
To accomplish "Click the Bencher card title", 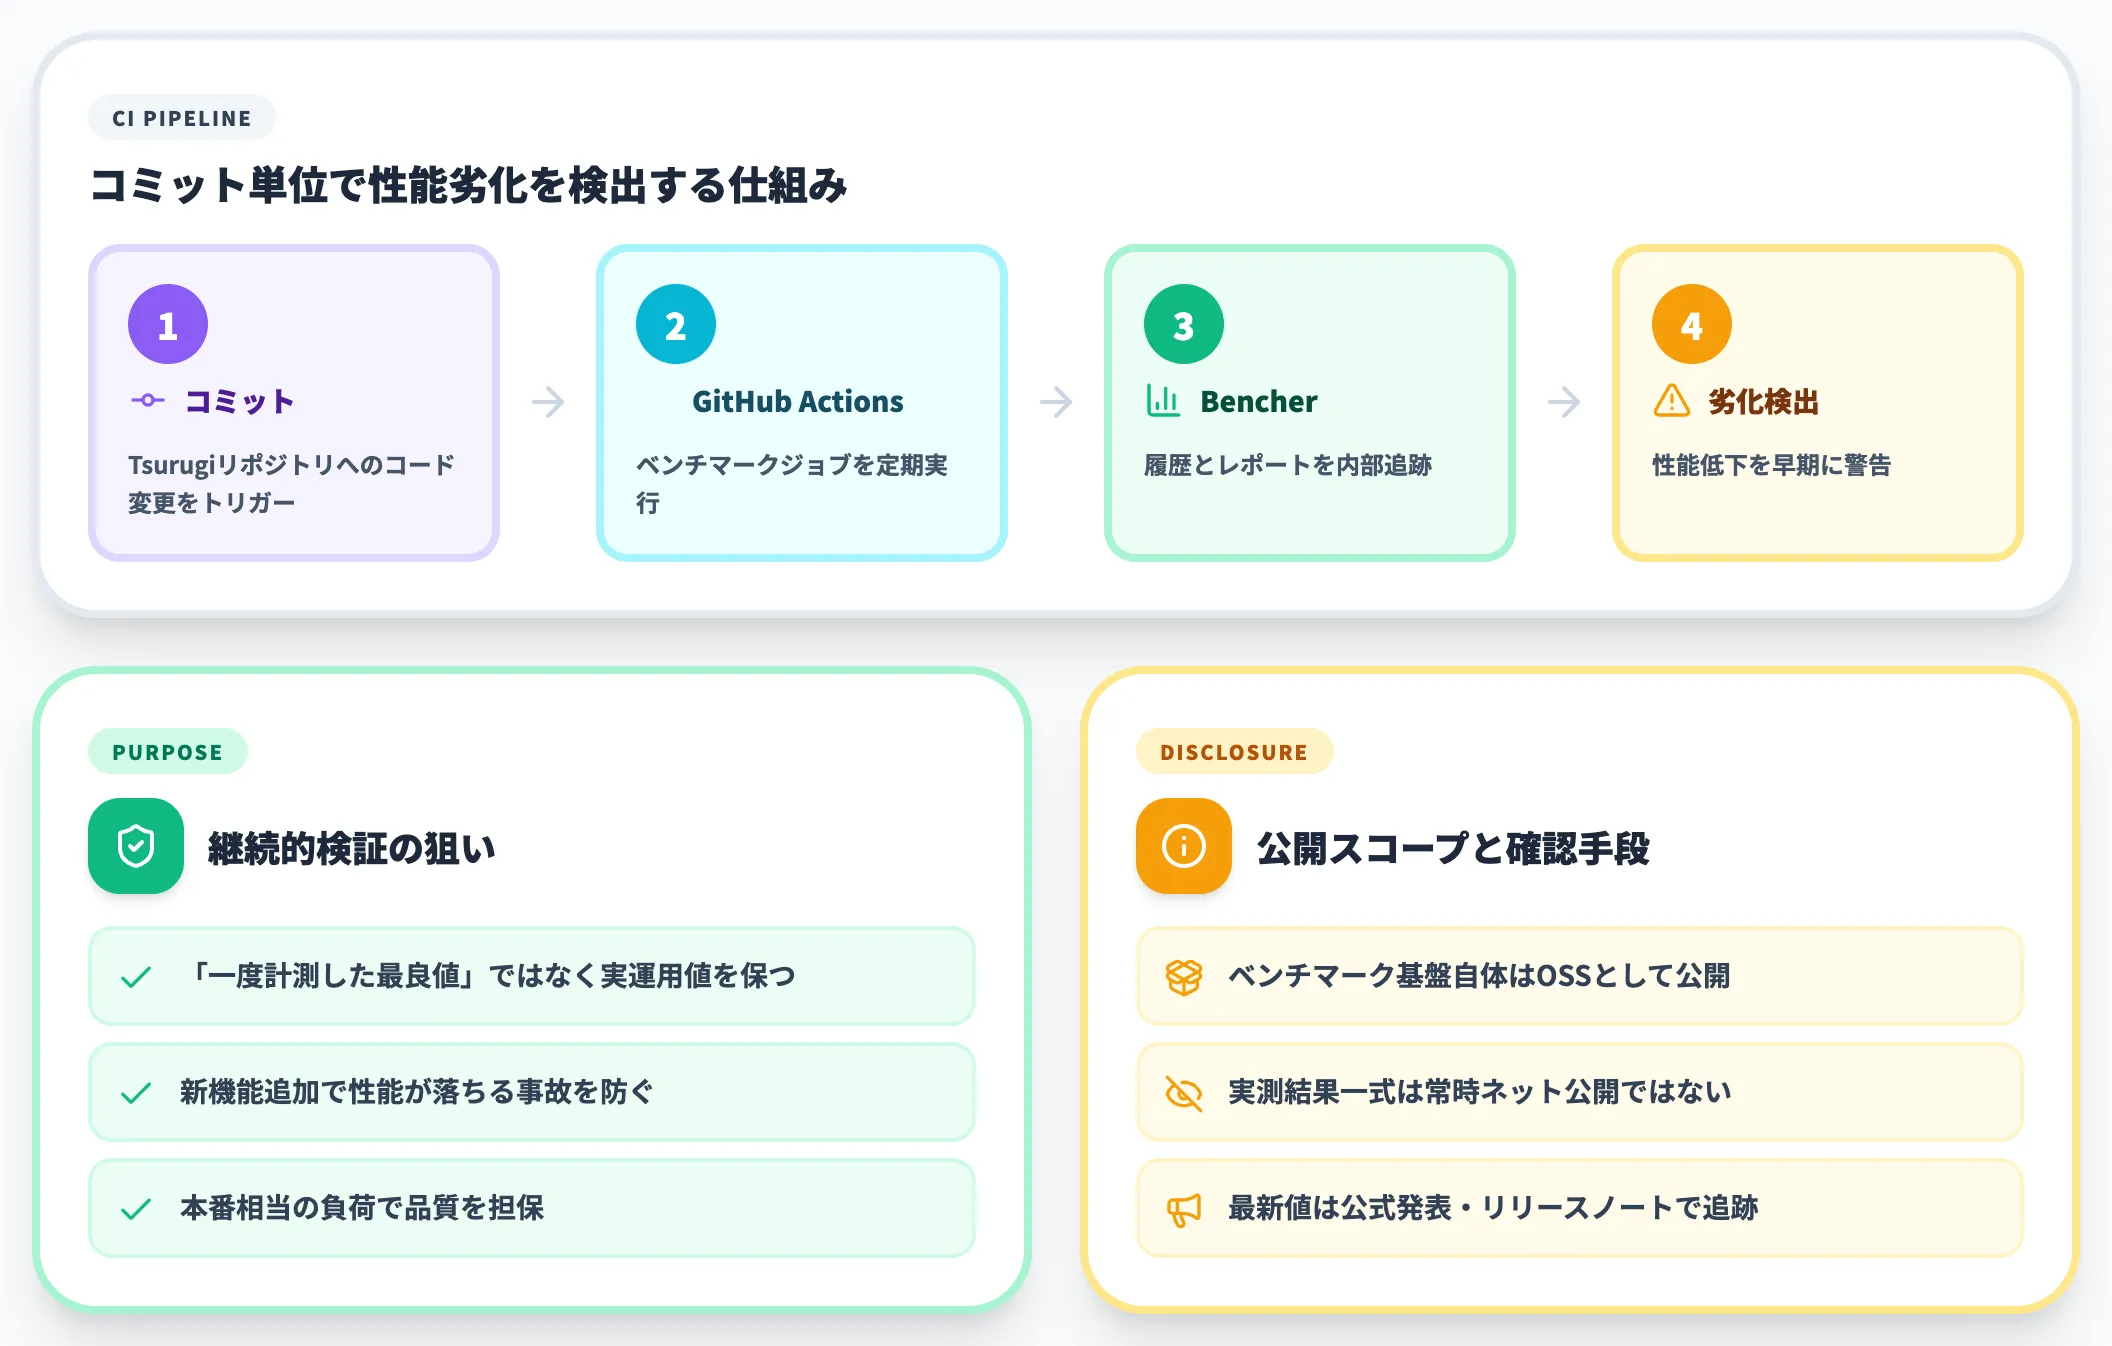I will pos(1259,401).
